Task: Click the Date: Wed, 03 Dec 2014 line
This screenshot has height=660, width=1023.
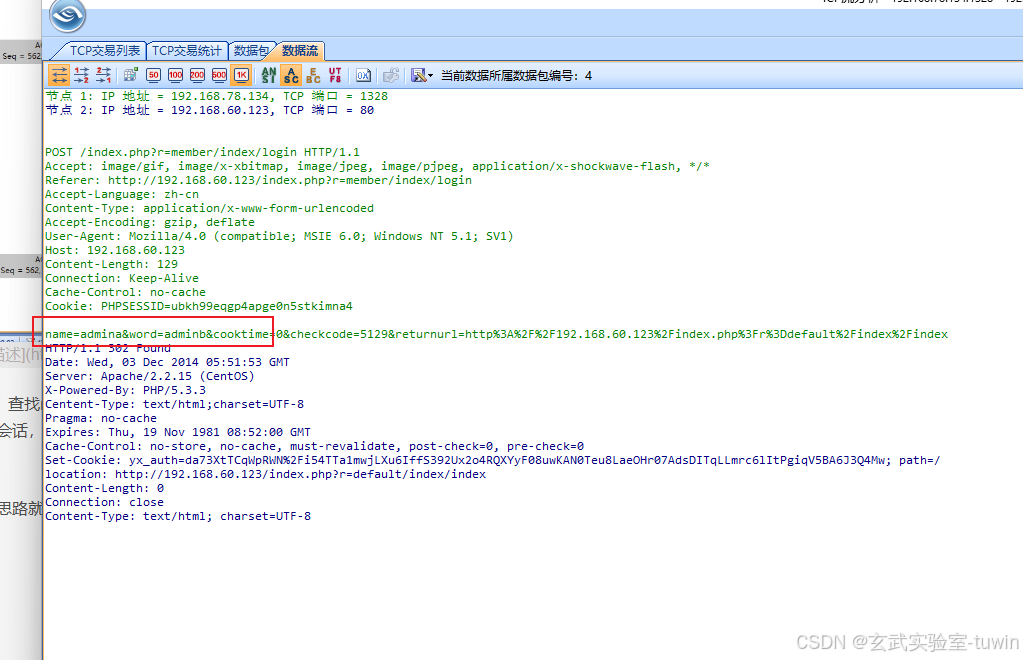Action: pos(167,362)
